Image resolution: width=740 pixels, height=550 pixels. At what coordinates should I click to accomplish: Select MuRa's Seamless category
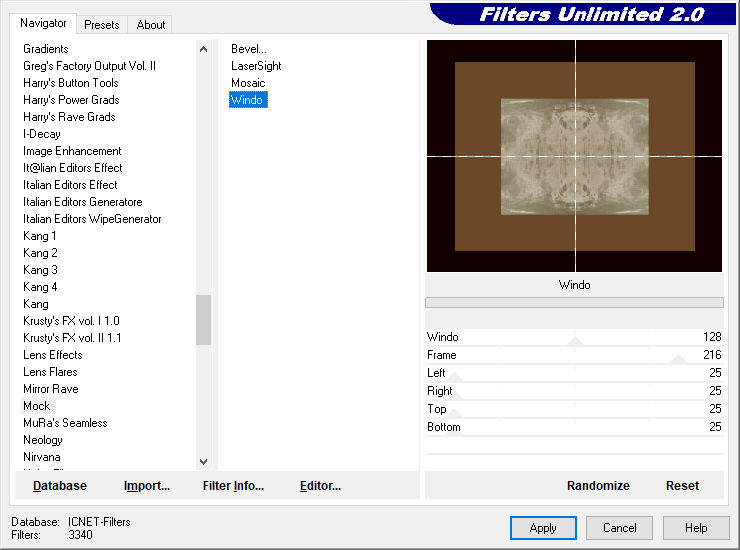click(65, 423)
